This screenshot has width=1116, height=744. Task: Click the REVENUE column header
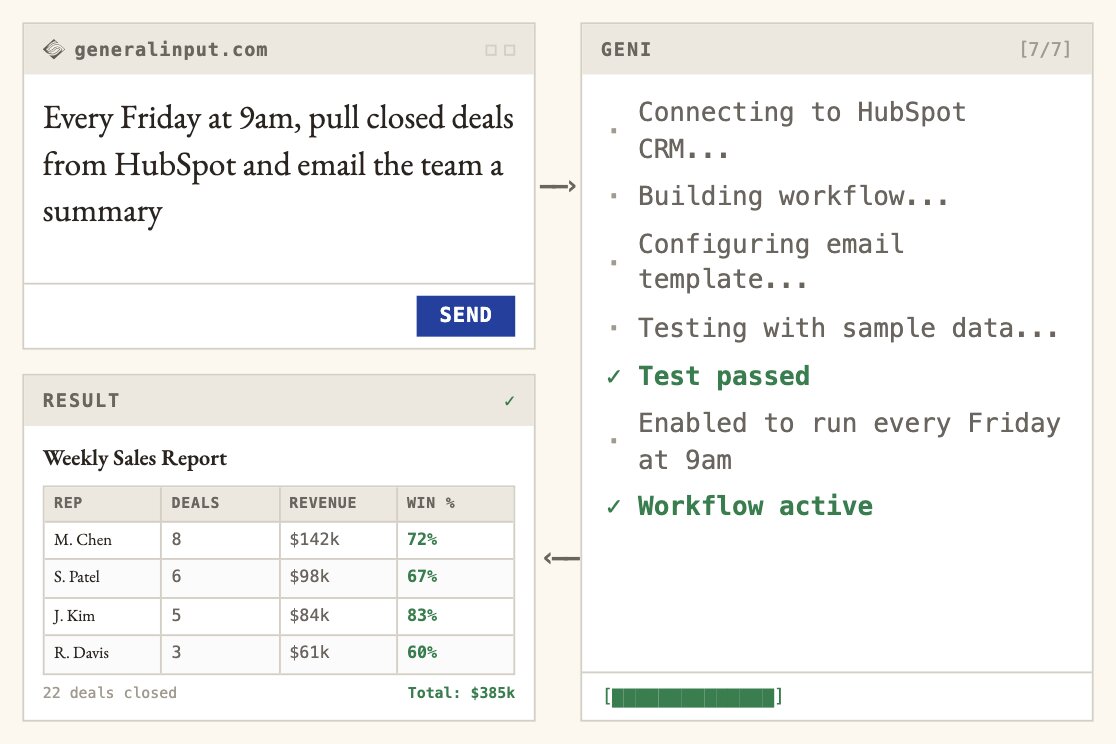tap(338, 503)
